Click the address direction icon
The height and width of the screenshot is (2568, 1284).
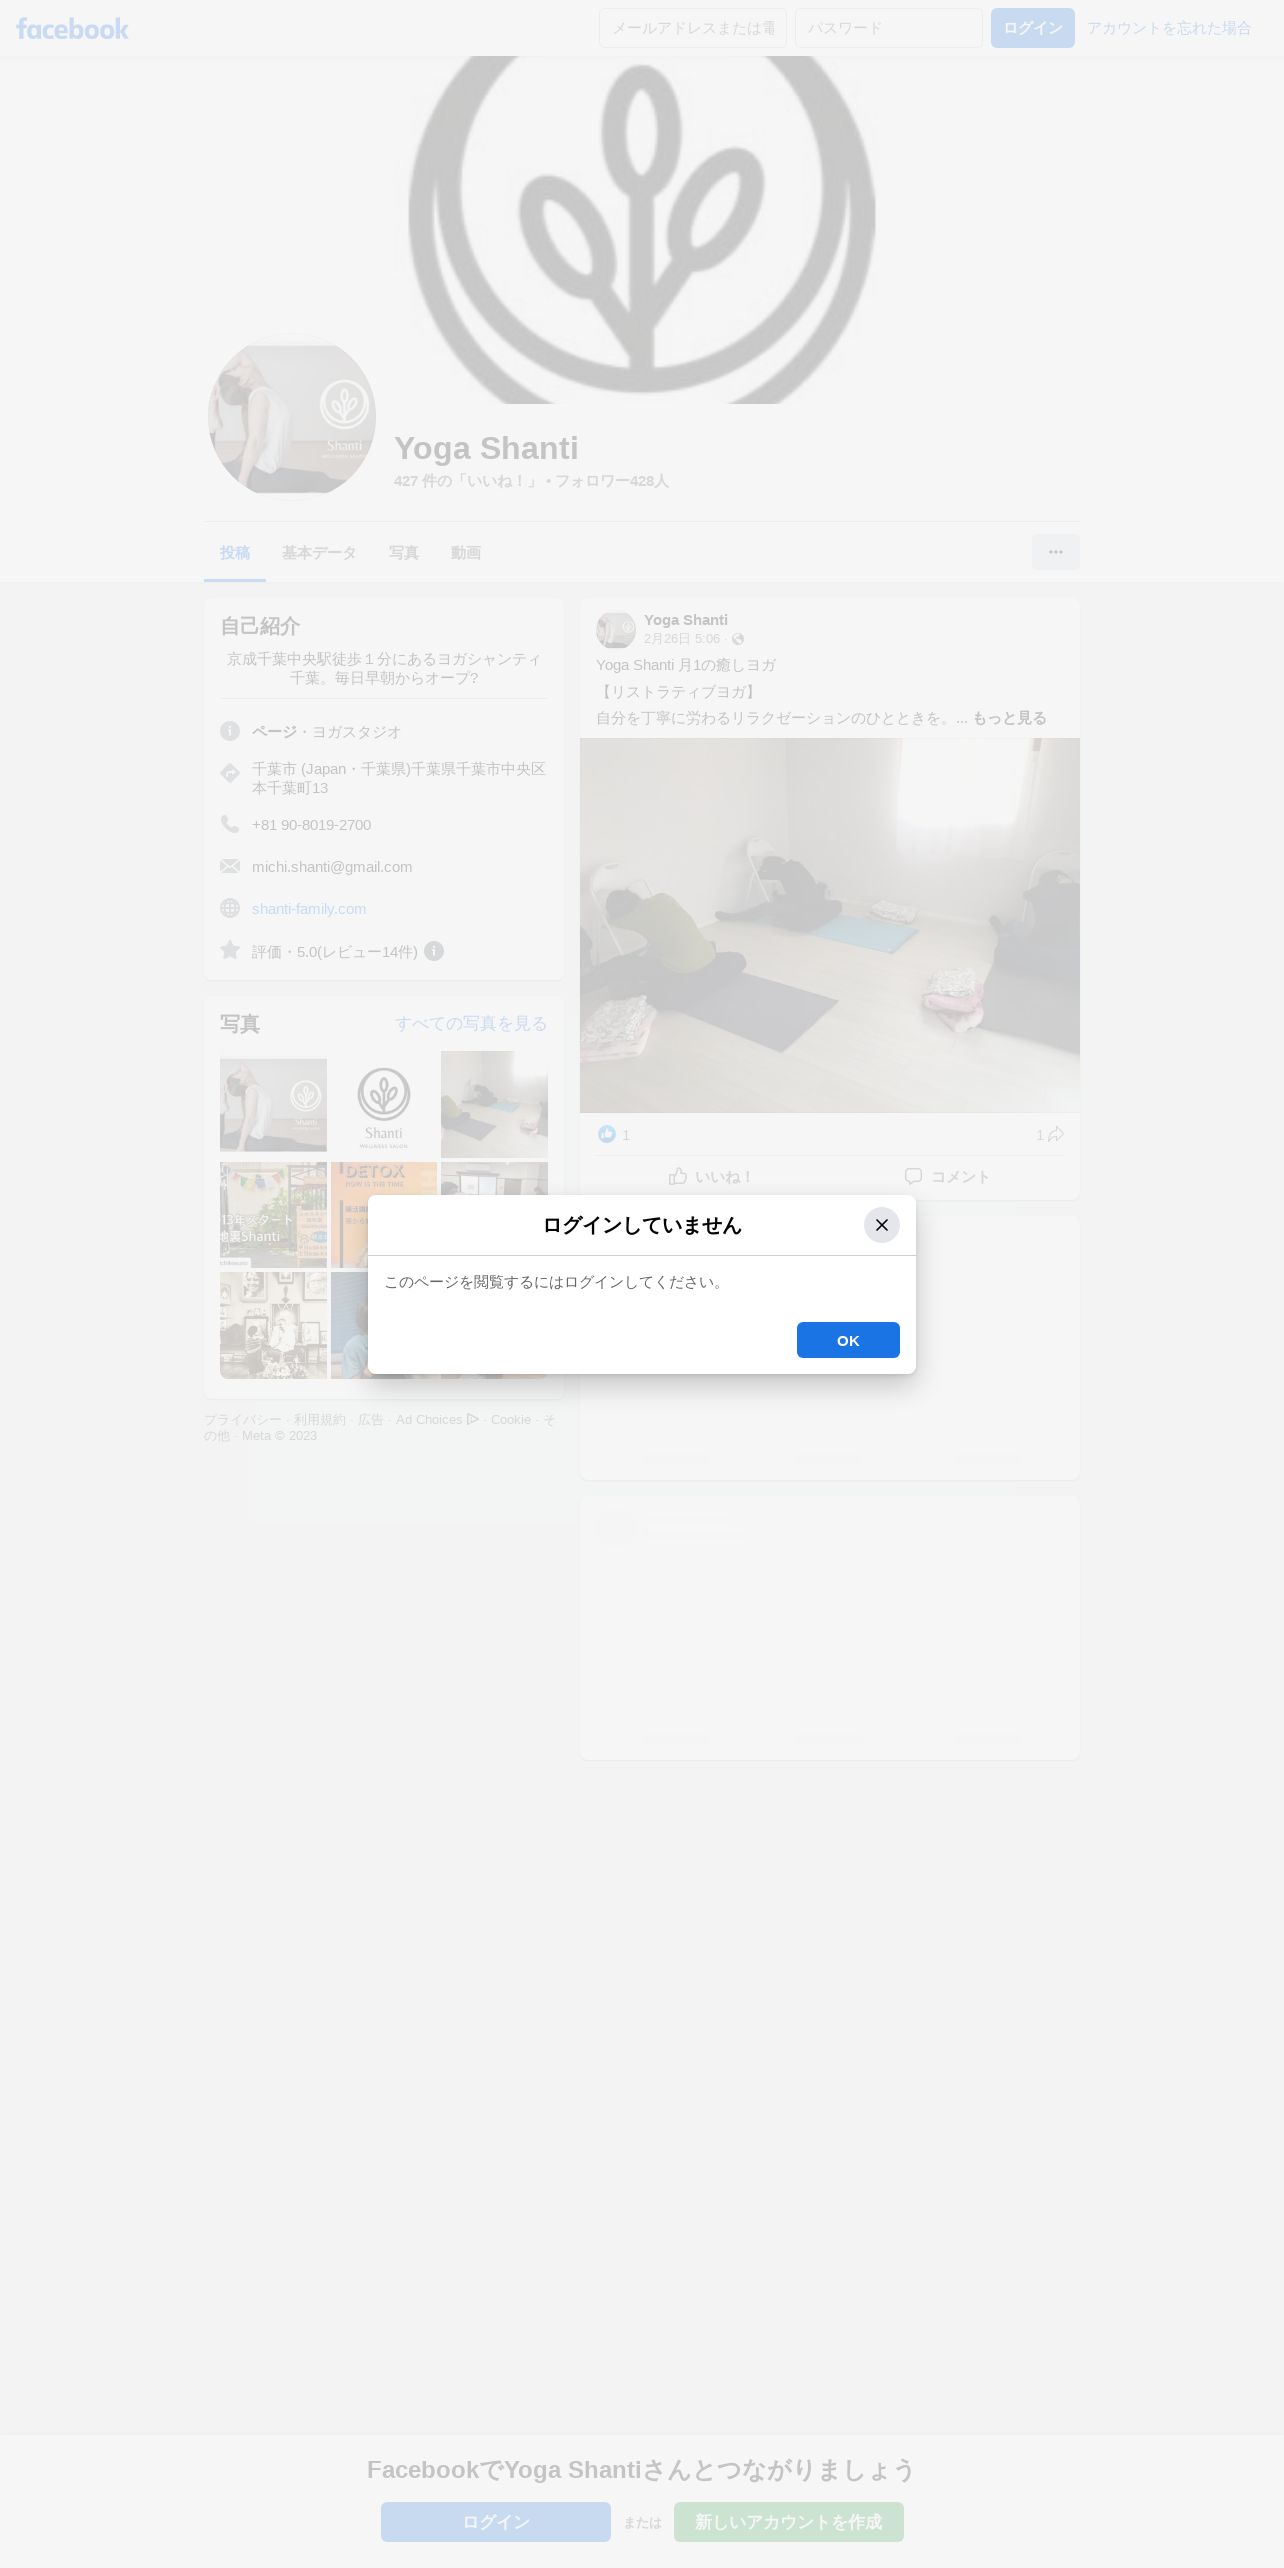230,773
